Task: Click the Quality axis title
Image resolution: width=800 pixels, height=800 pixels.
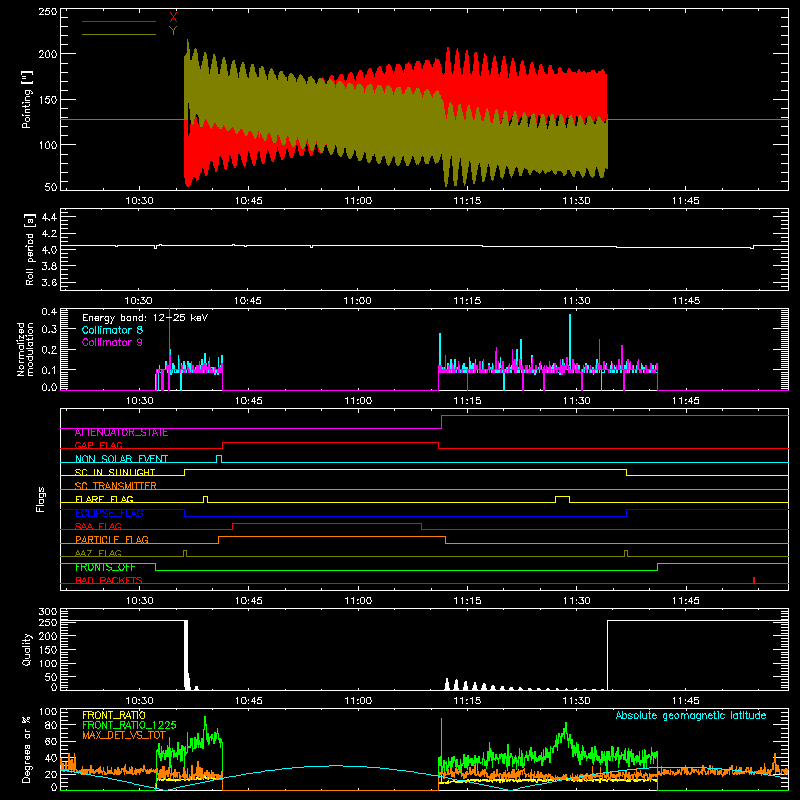Action: (x=27, y=649)
